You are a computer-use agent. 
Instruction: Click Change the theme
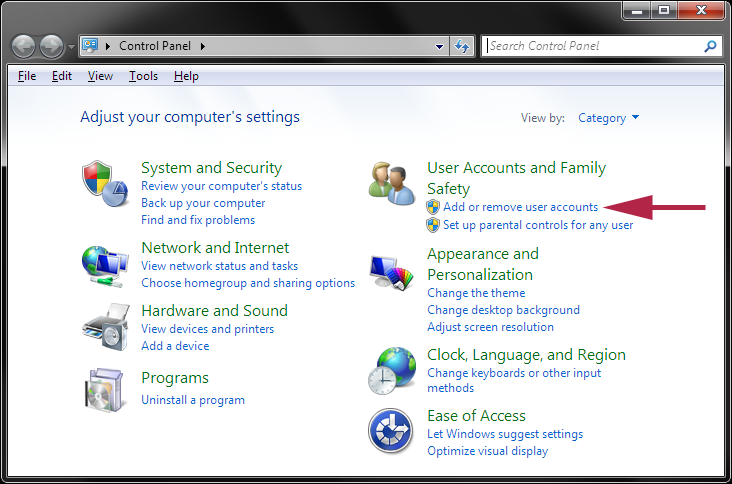coord(476,293)
